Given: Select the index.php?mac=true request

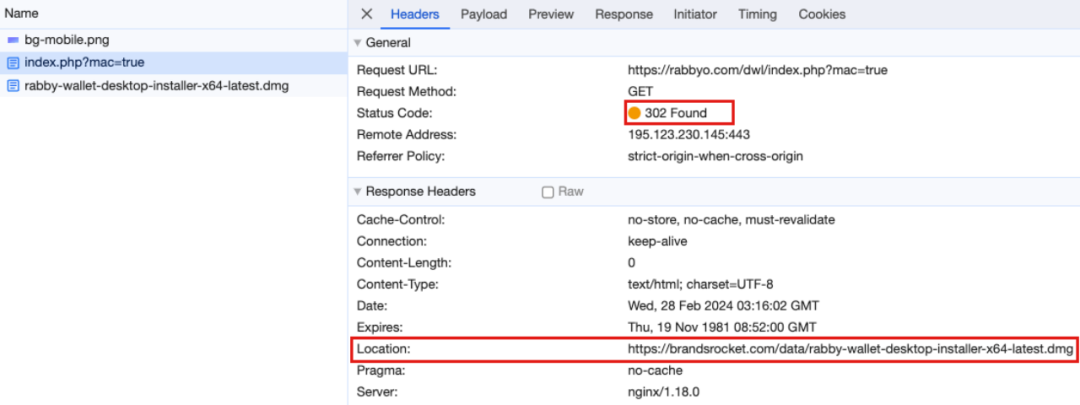Looking at the screenshot, I should pyautogui.click(x=174, y=63).
